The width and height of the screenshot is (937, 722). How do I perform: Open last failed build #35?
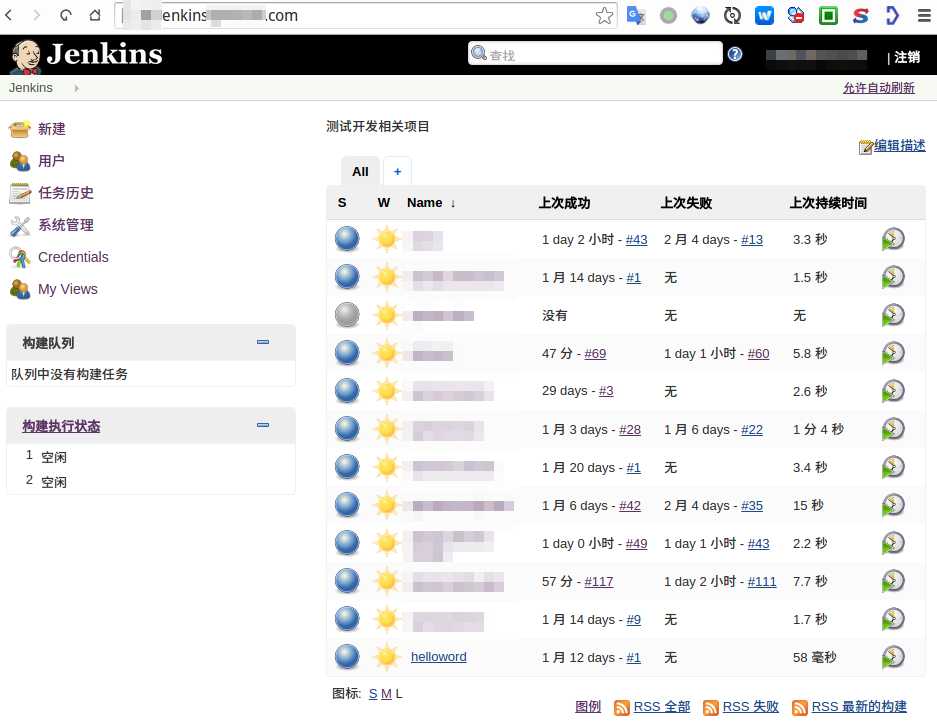[x=752, y=506]
